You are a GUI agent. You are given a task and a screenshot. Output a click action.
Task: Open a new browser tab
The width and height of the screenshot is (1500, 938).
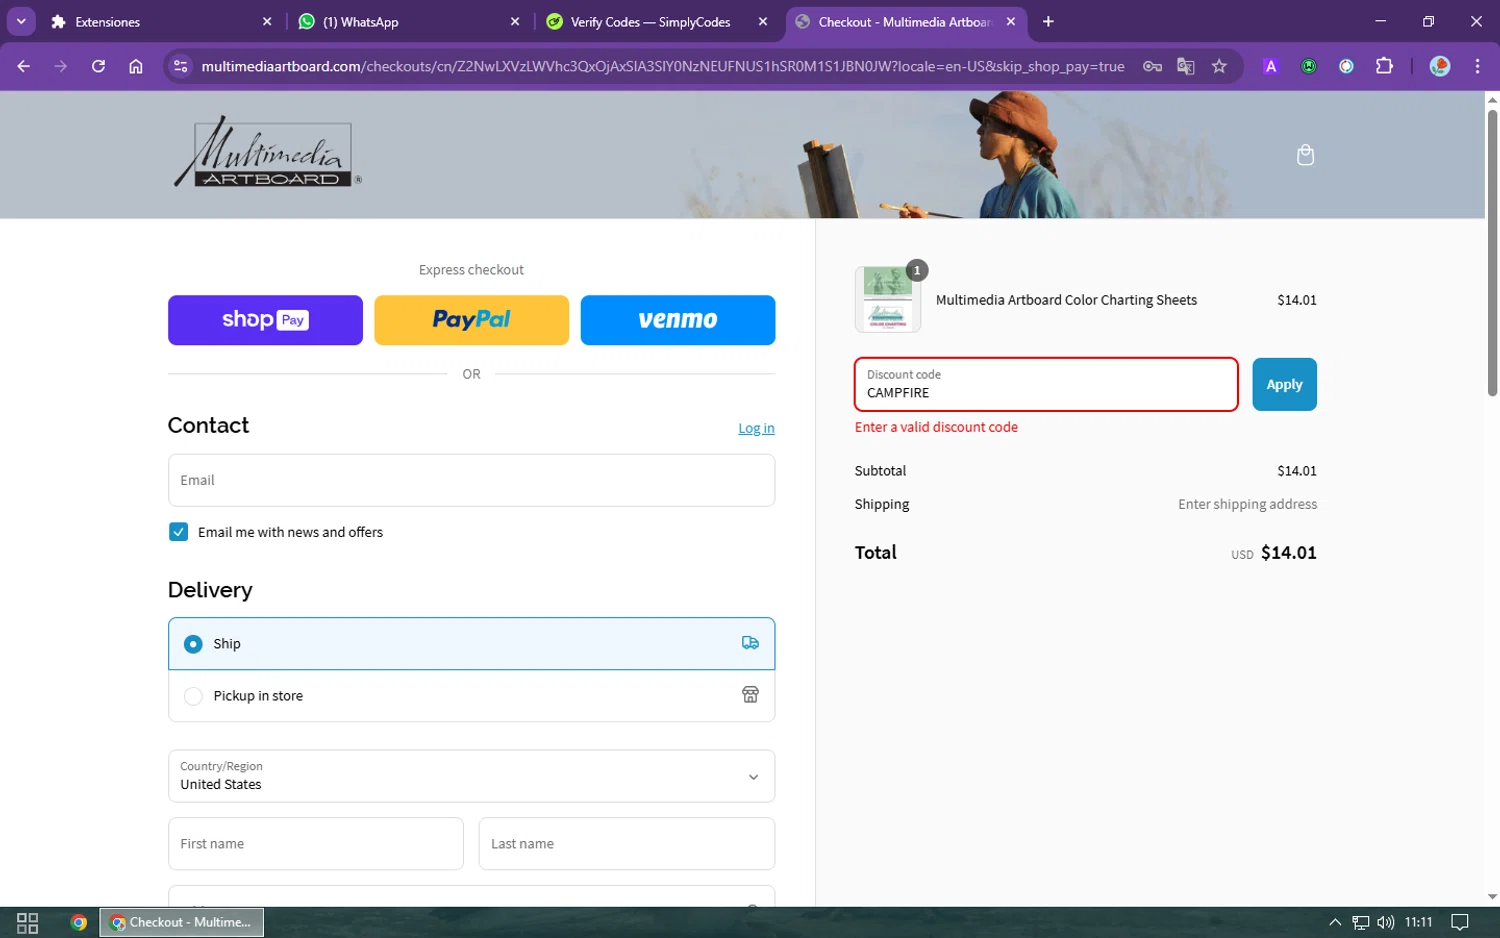1048,21
